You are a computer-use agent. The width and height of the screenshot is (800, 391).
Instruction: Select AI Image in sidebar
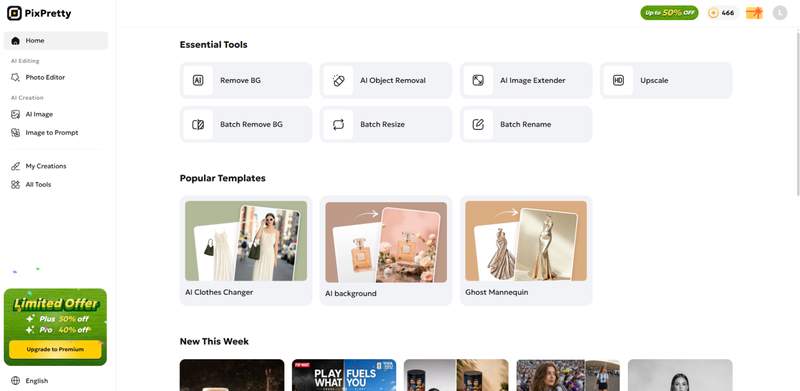tap(56, 114)
